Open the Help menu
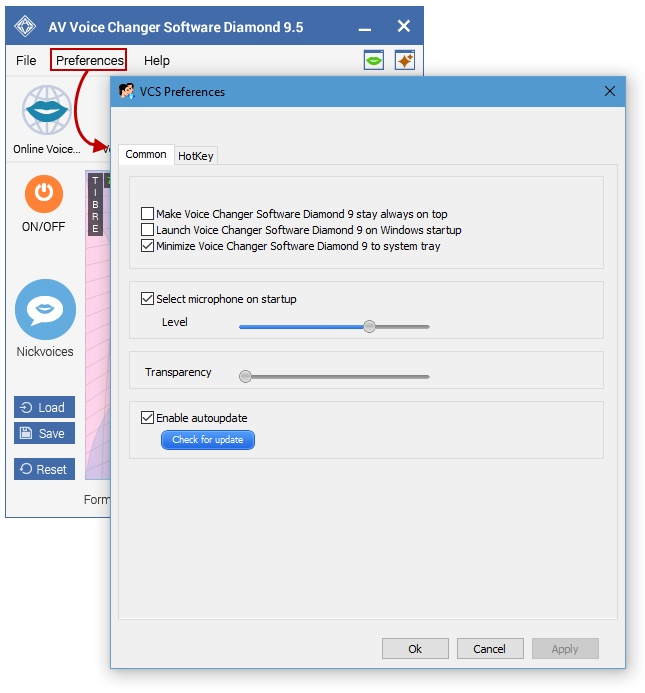Screen dimensions: 645x693 click(x=156, y=60)
